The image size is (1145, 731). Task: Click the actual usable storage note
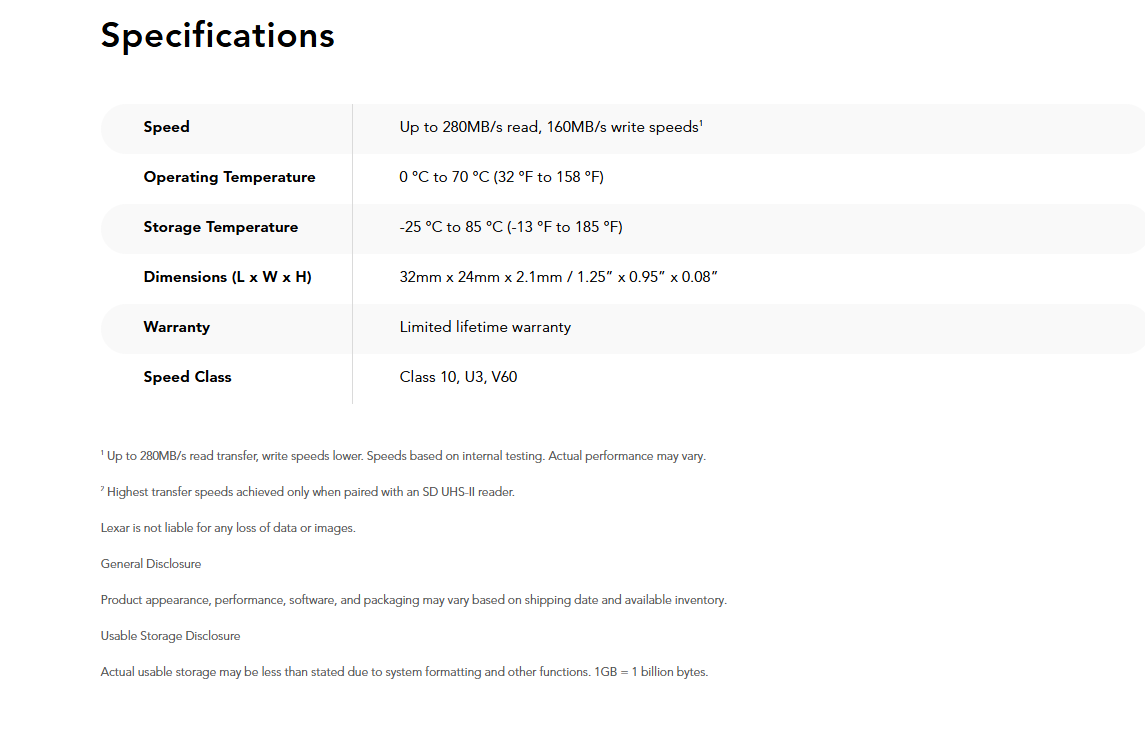coord(404,672)
